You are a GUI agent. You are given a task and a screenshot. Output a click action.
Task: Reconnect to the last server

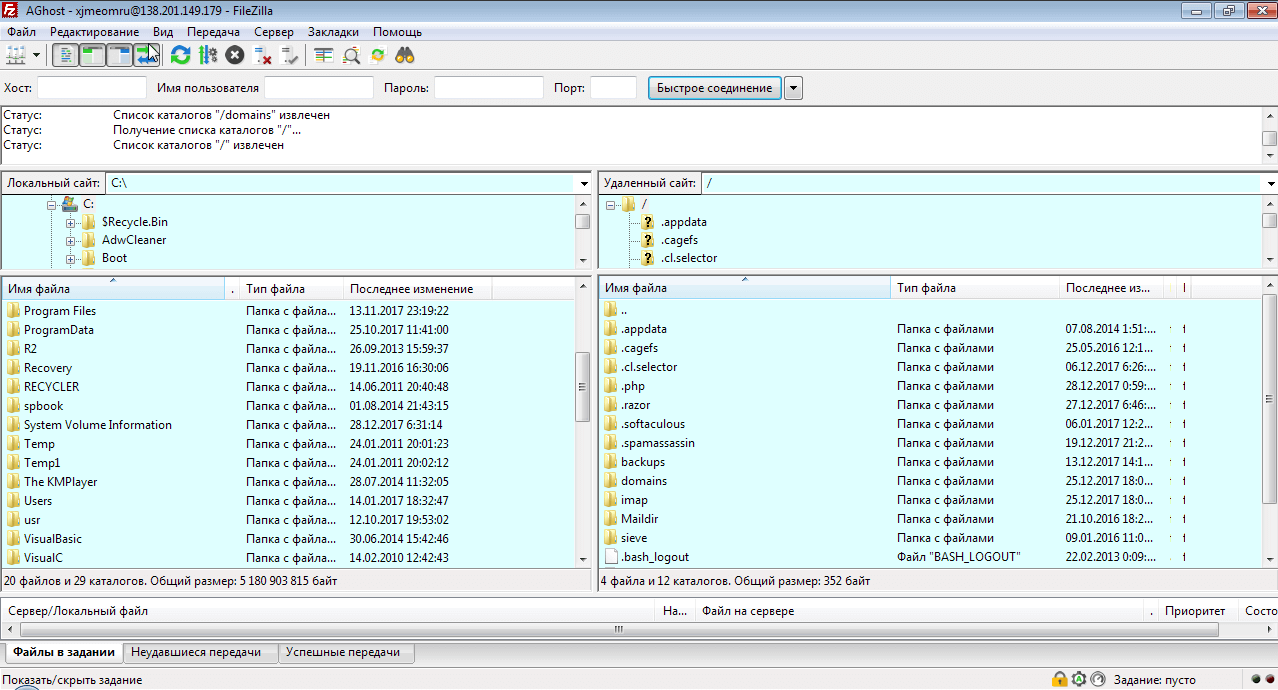click(x=290, y=55)
